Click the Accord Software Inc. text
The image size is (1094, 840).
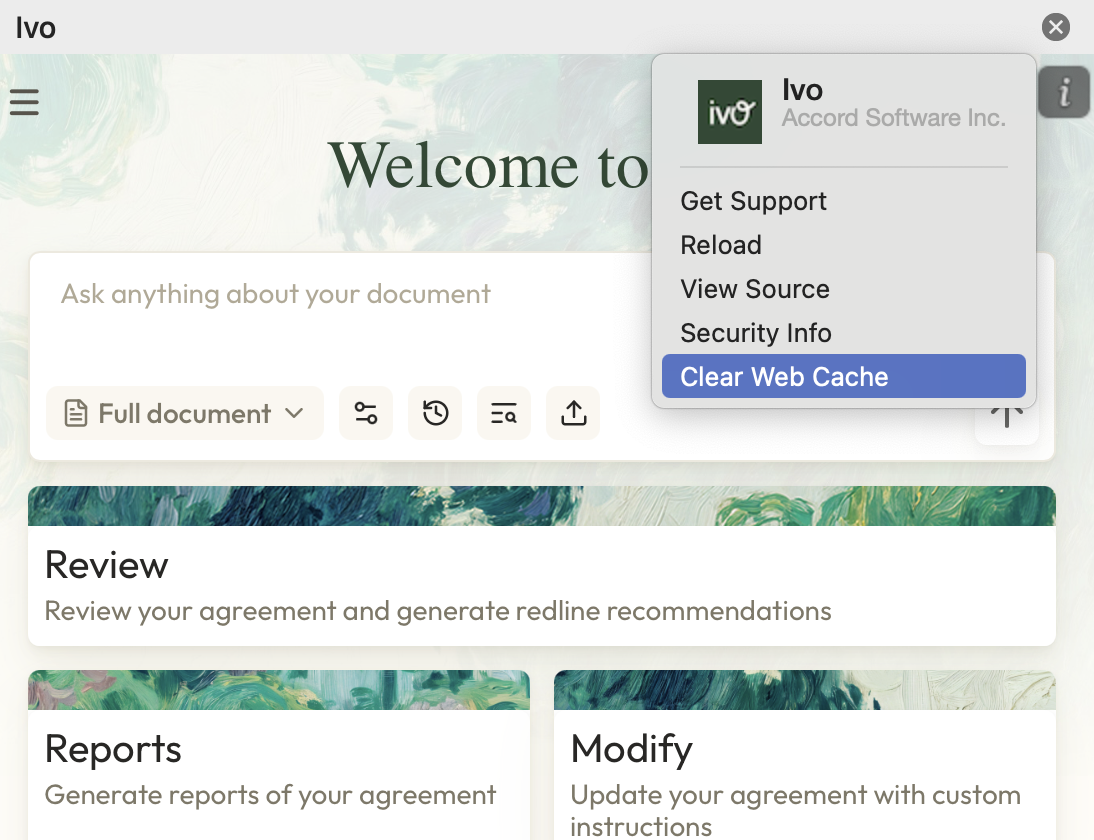coord(894,118)
